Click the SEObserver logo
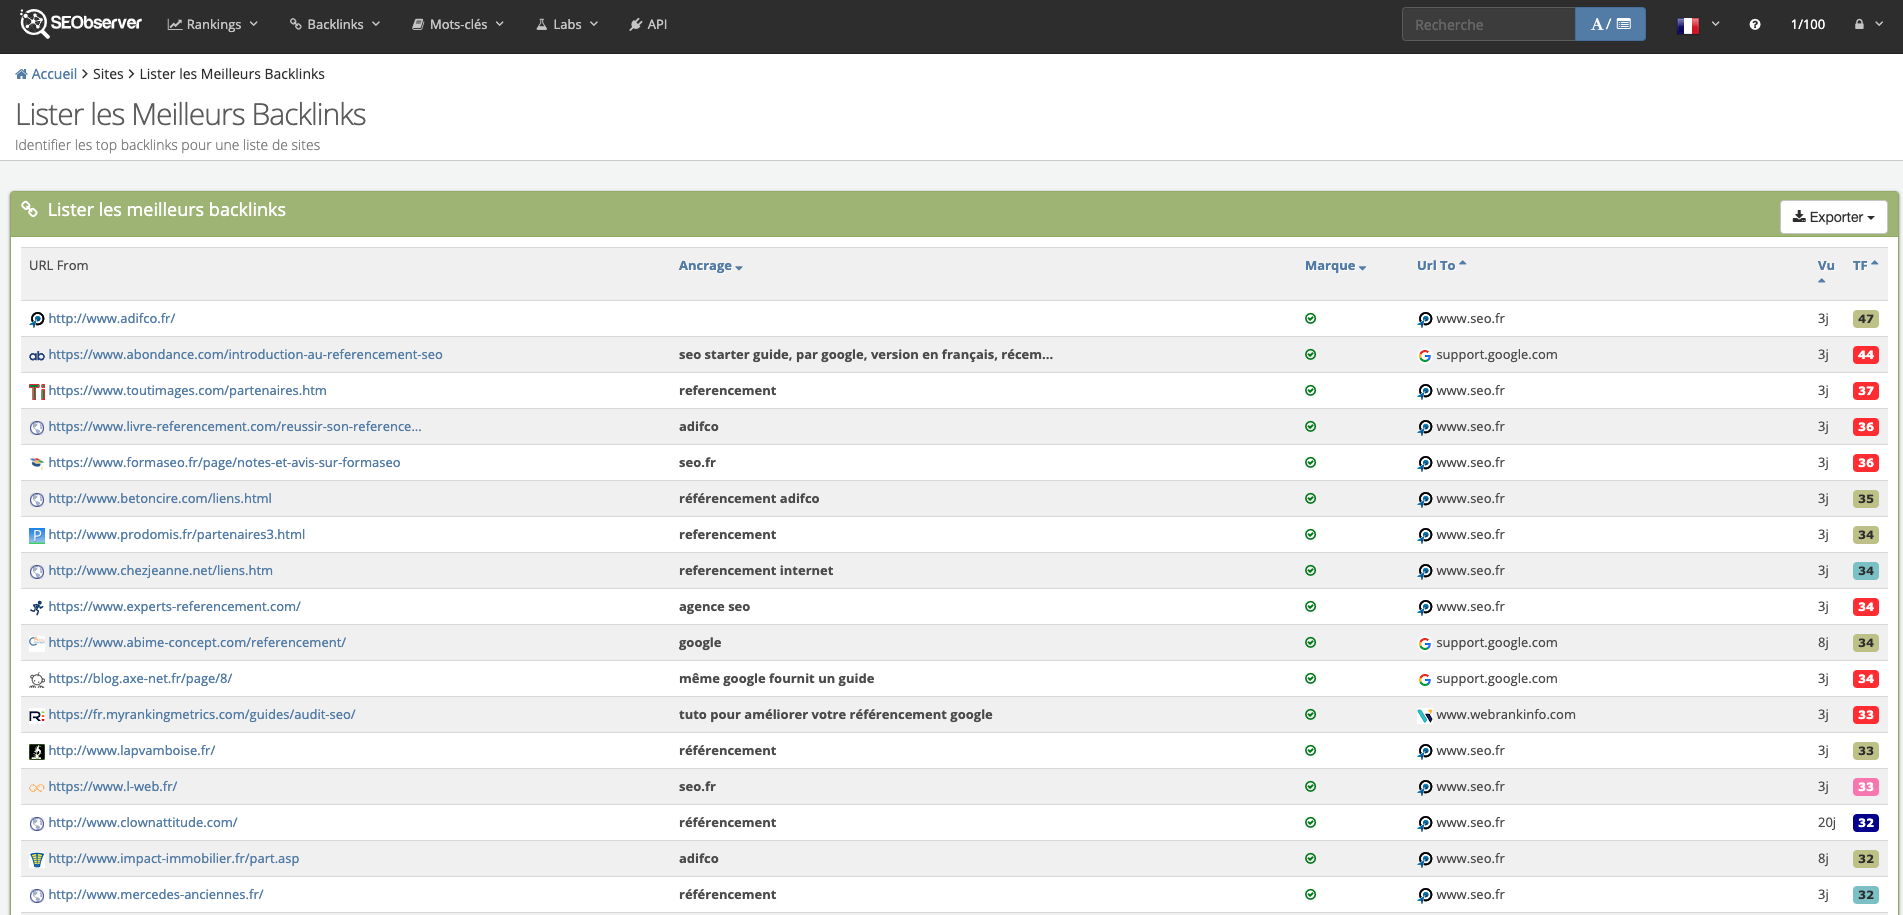Viewport: 1903px width, 915px height. [x=82, y=23]
